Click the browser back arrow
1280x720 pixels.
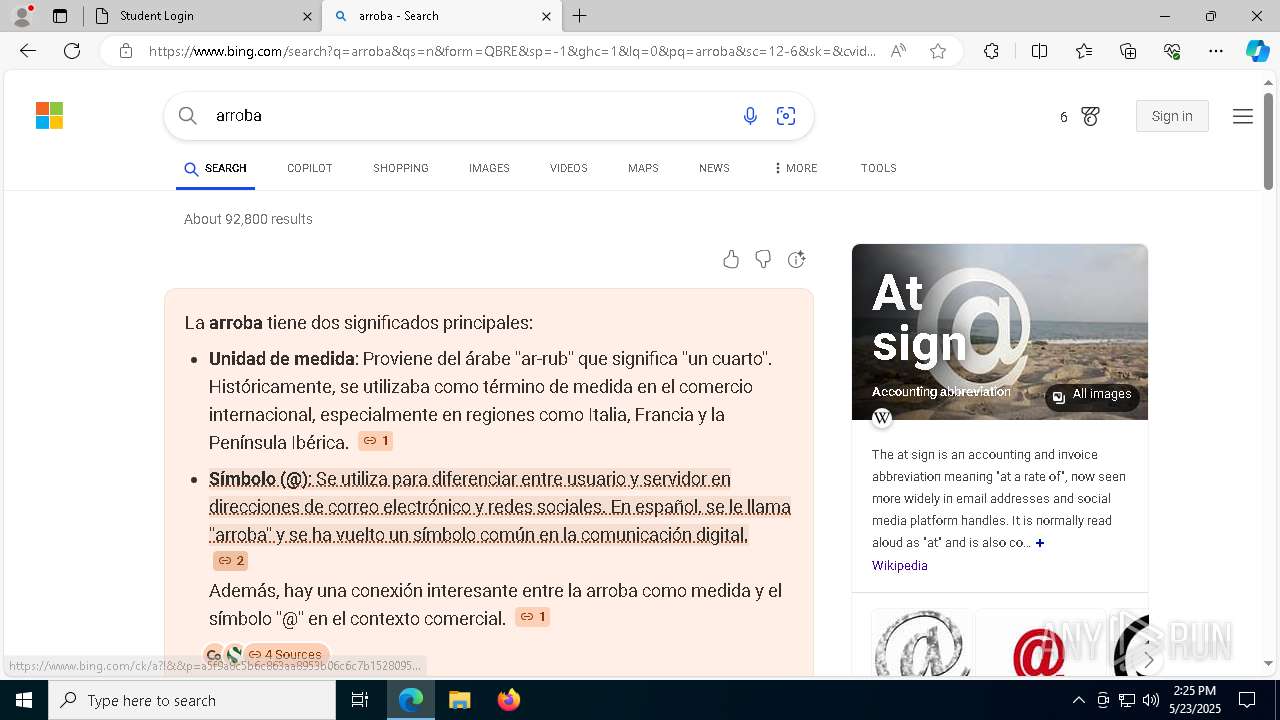coord(28,51)
